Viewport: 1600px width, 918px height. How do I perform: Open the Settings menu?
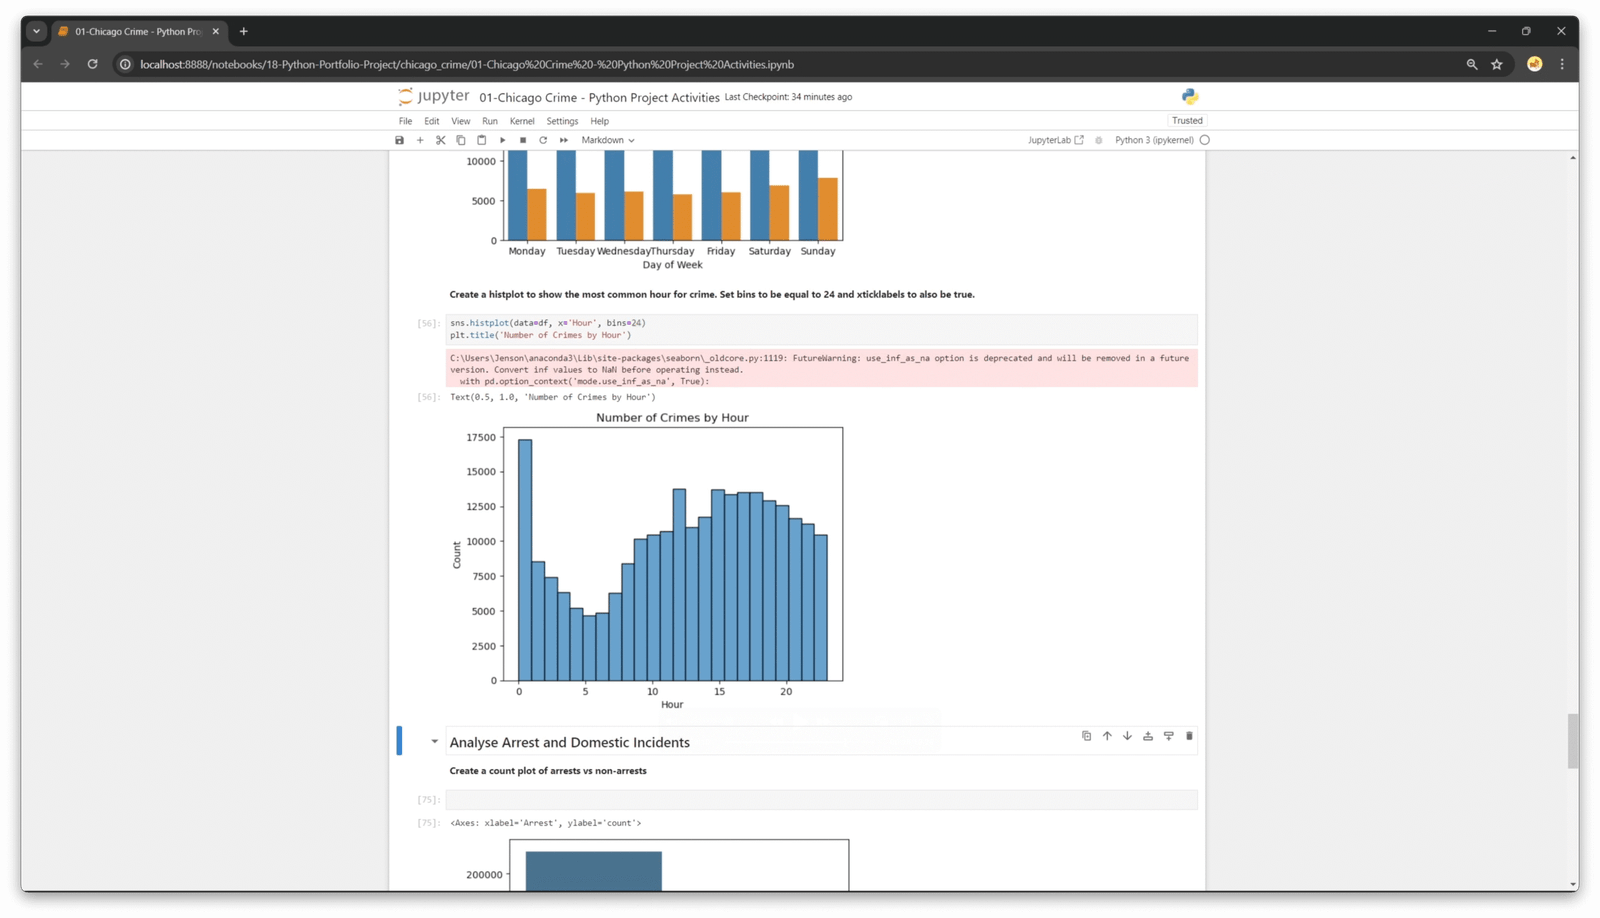click(562, 121)
